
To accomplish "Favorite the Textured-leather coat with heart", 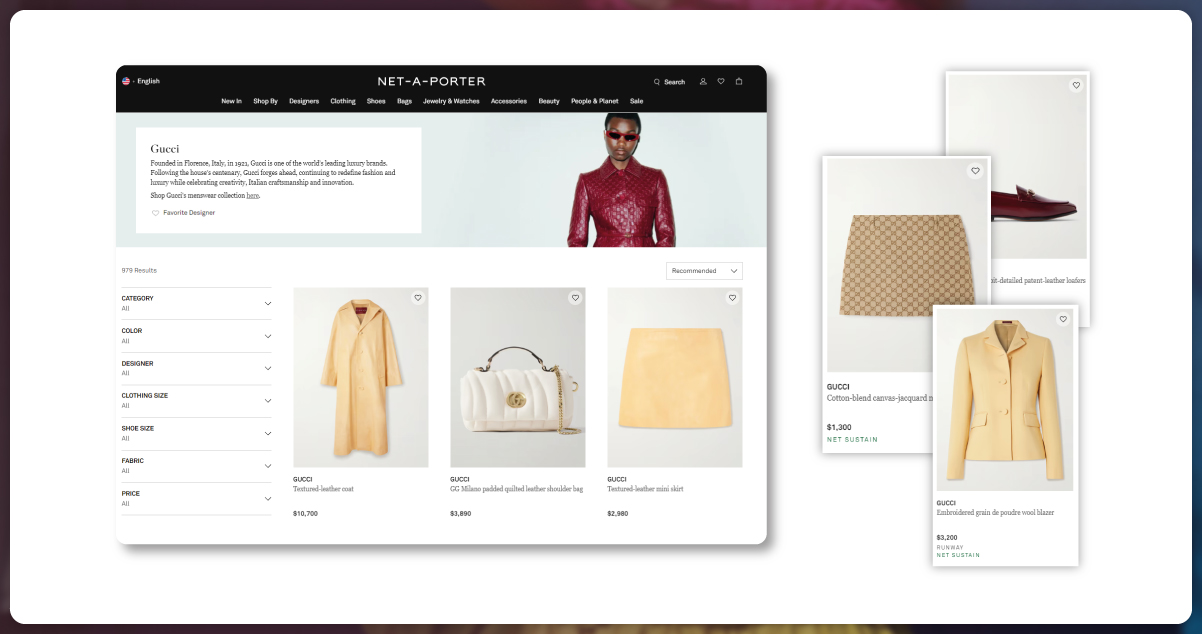I will 418,298.
